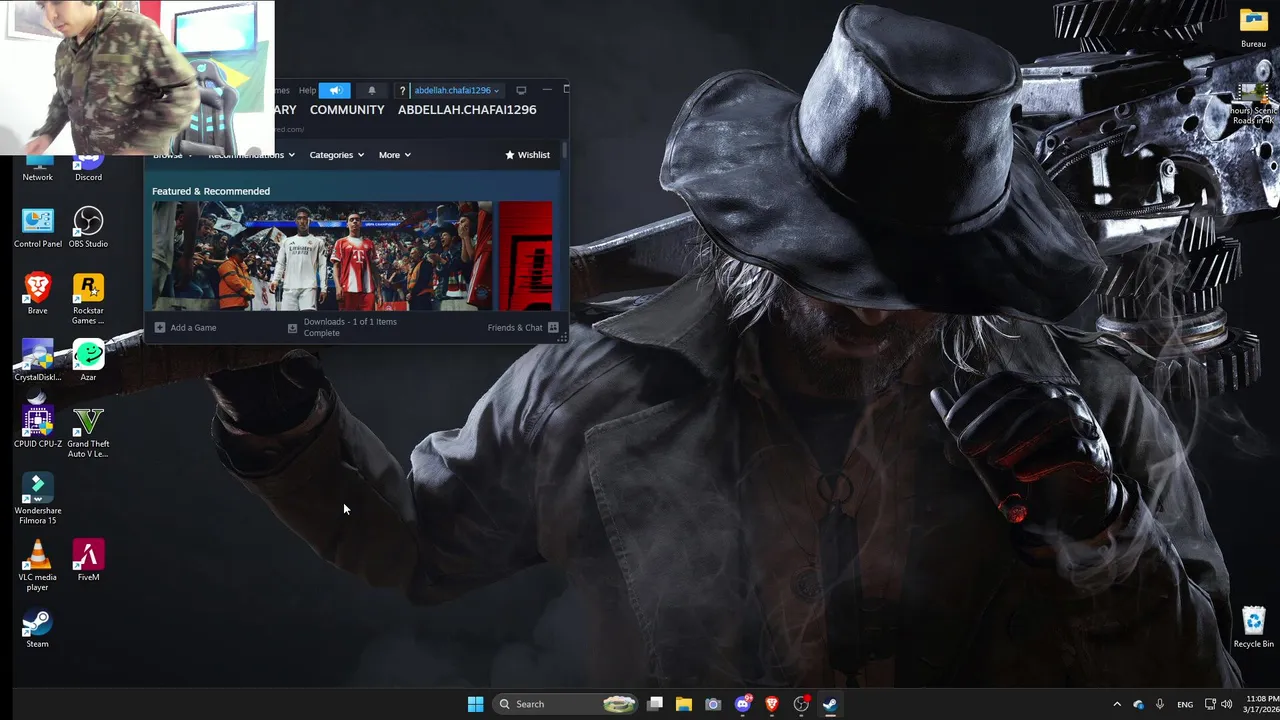Click the Steam store page scrollbar
The width and height of the screenshot is (1280, 720).
click(564, 150)
